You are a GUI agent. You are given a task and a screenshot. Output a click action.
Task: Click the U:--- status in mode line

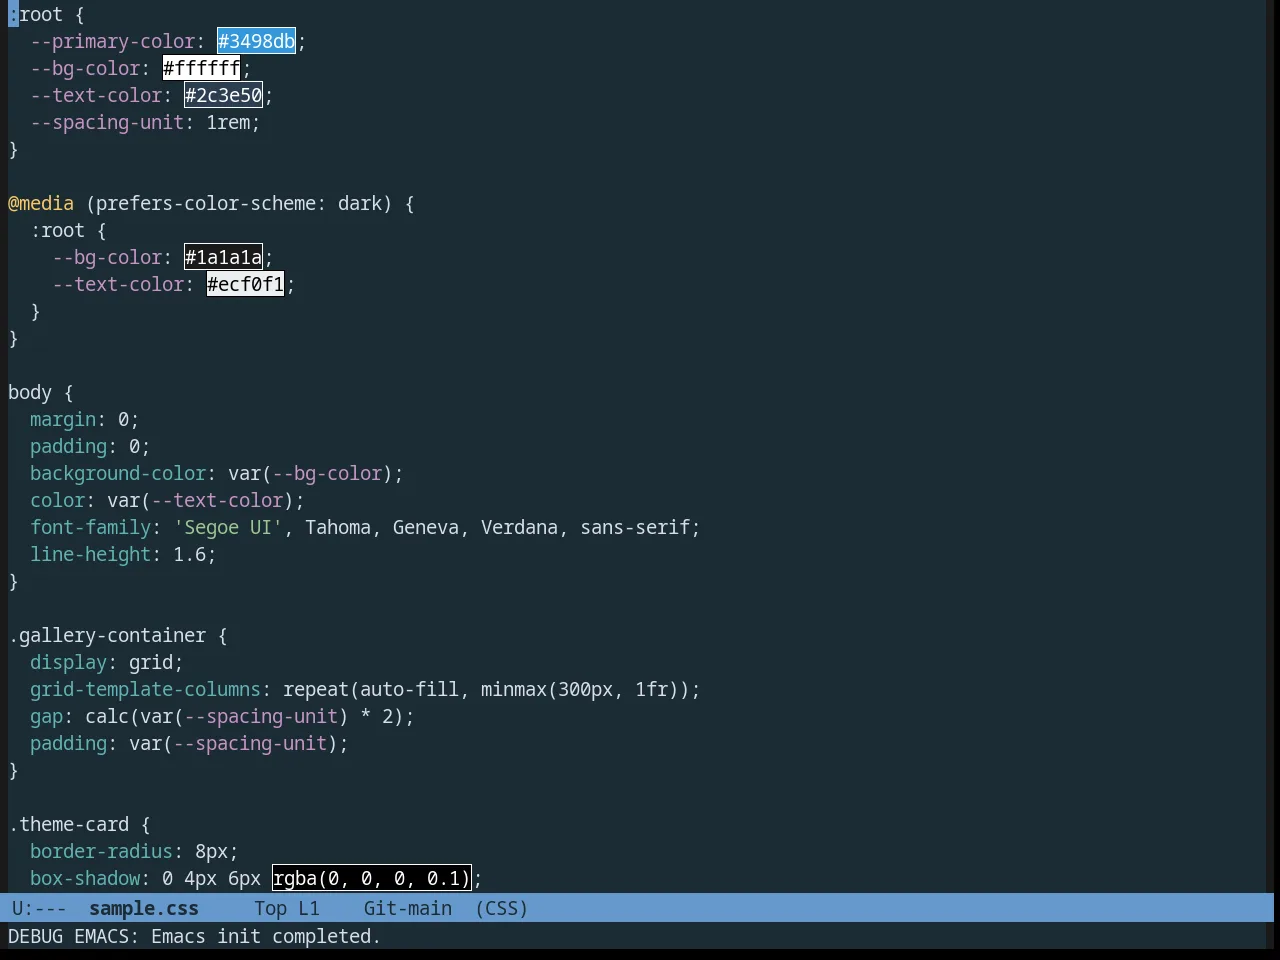pyautogui.click(x=39, y=908)
